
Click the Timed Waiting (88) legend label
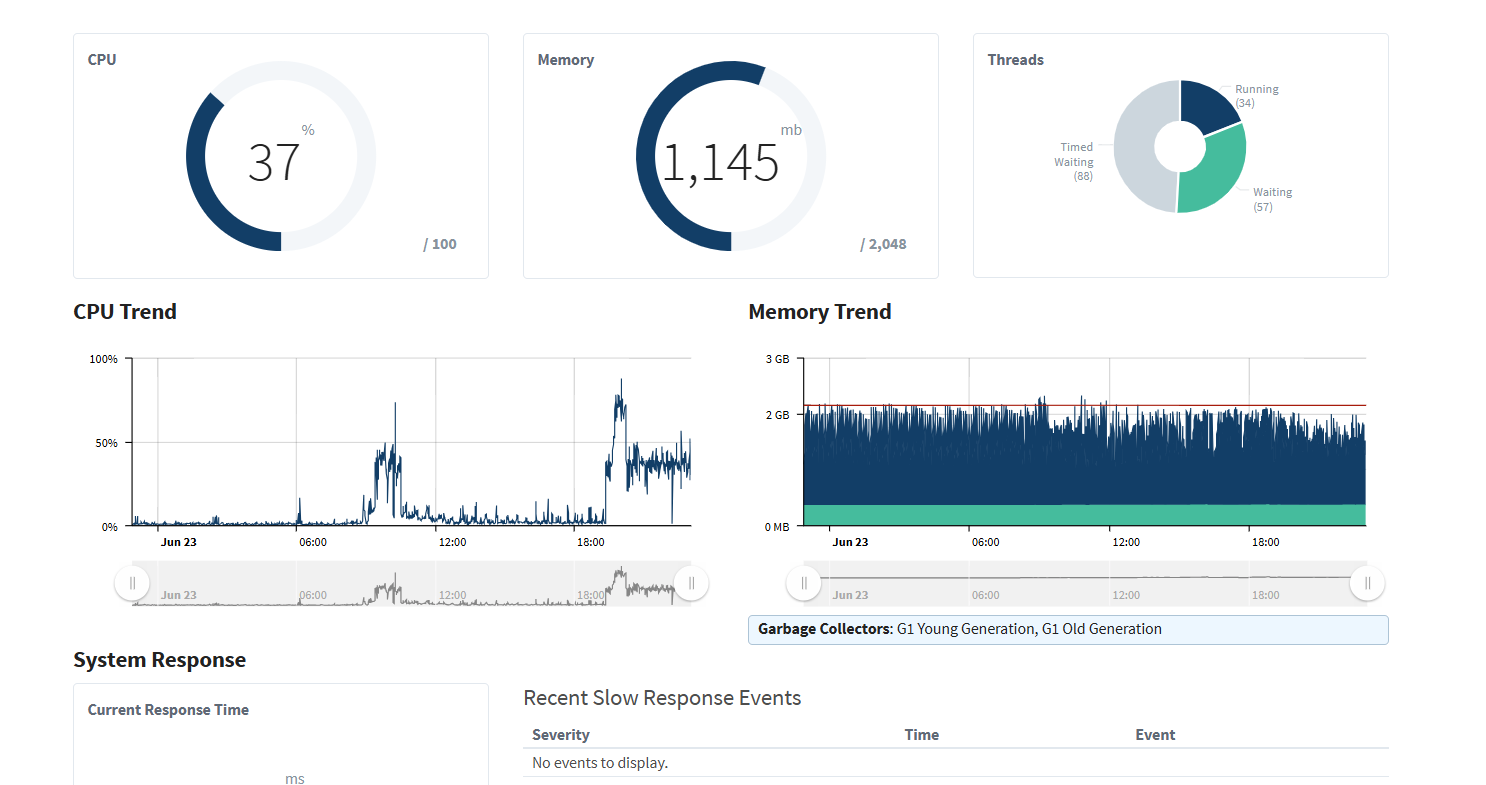tap(1074, 161)
